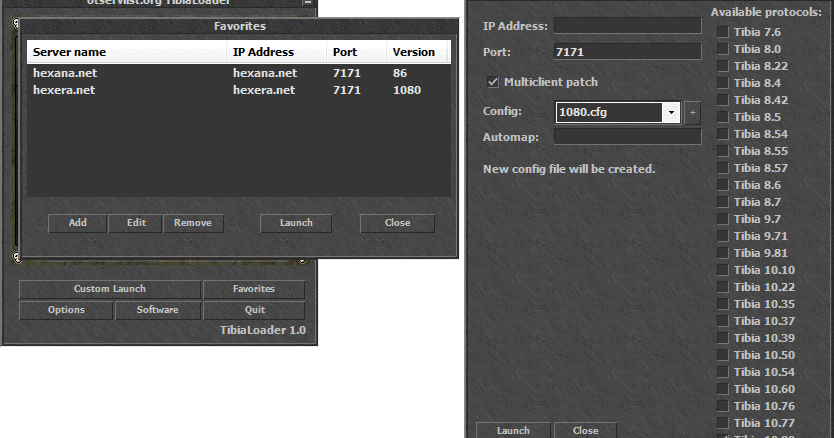Sort by IP Address column header
834x438 pixels.
click(277, 52)
